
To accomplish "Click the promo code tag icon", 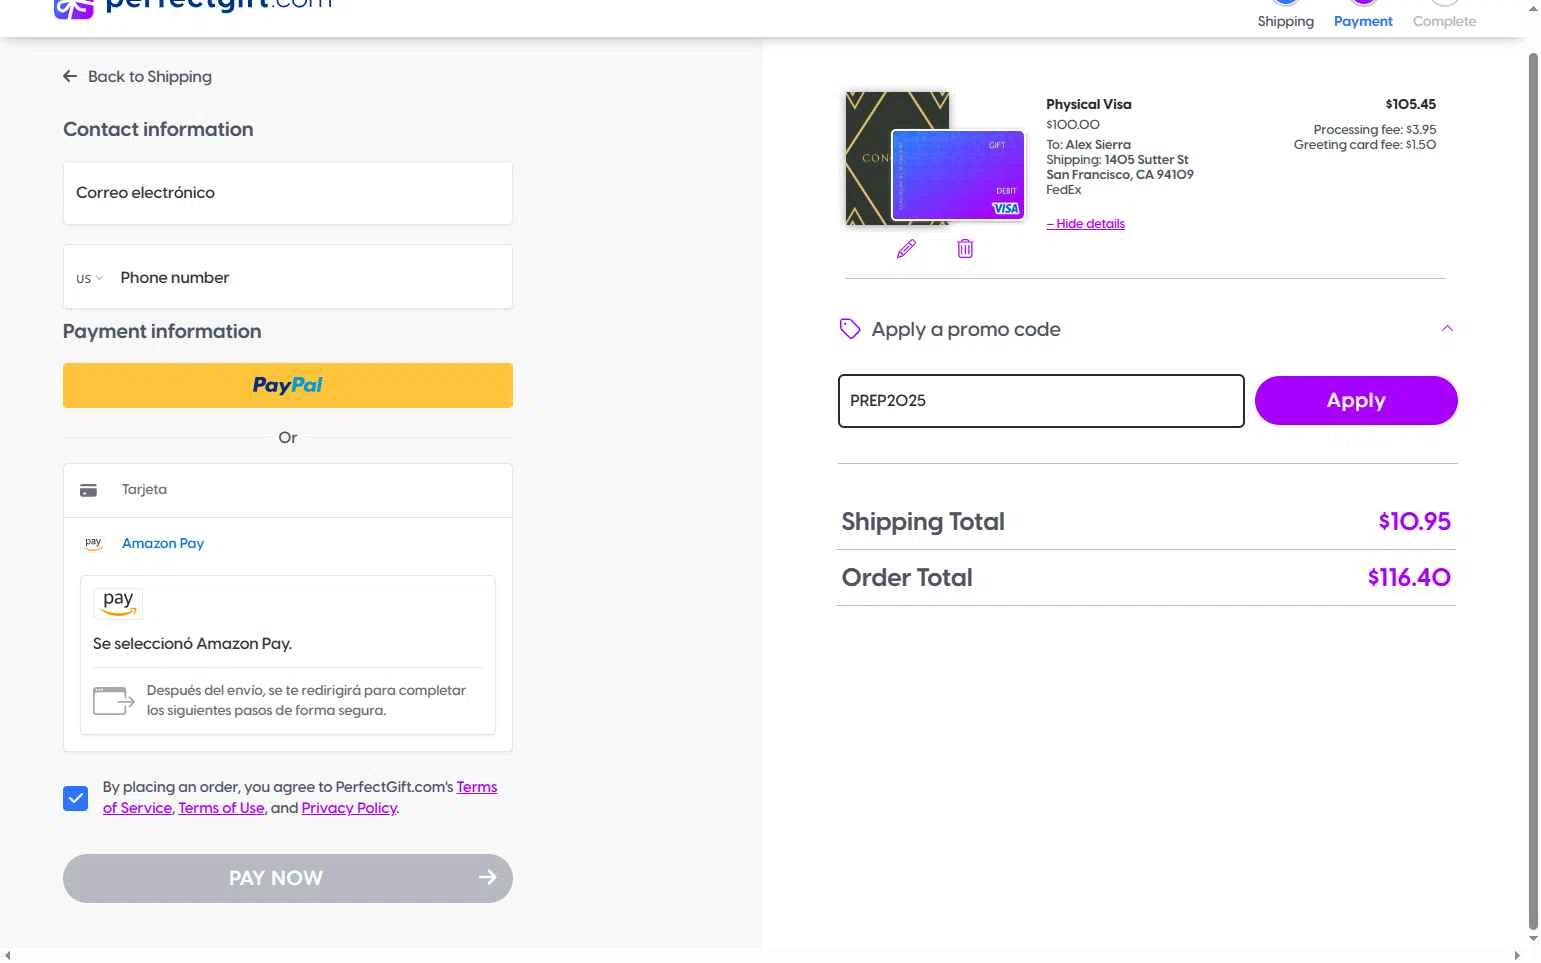I will point(850,329).
